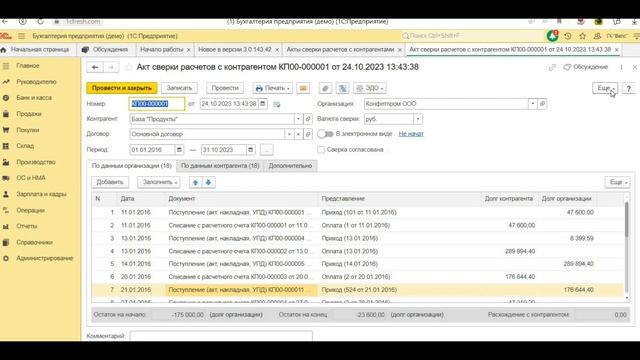Click the Провести button
The height and width of the screenshot is (360, 640).
point(225,88)
